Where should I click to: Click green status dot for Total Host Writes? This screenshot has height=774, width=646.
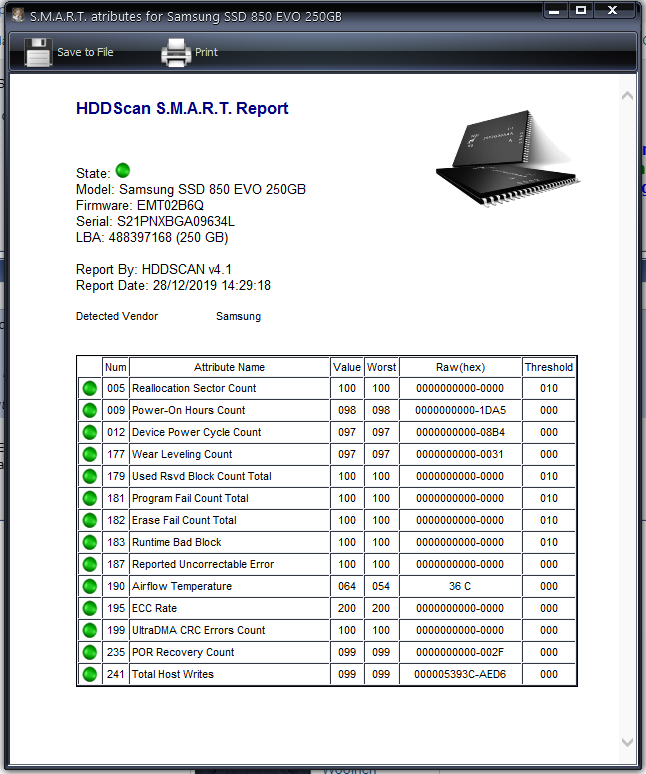(x=90, y=674)
